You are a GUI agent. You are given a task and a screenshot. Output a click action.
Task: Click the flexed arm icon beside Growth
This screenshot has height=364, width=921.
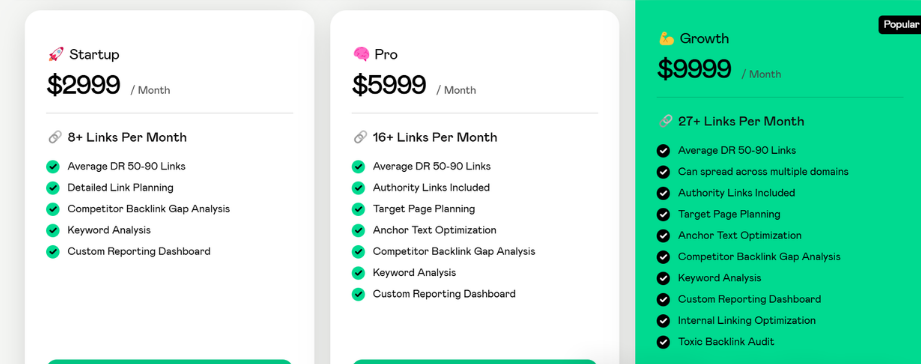click(666, 39)
